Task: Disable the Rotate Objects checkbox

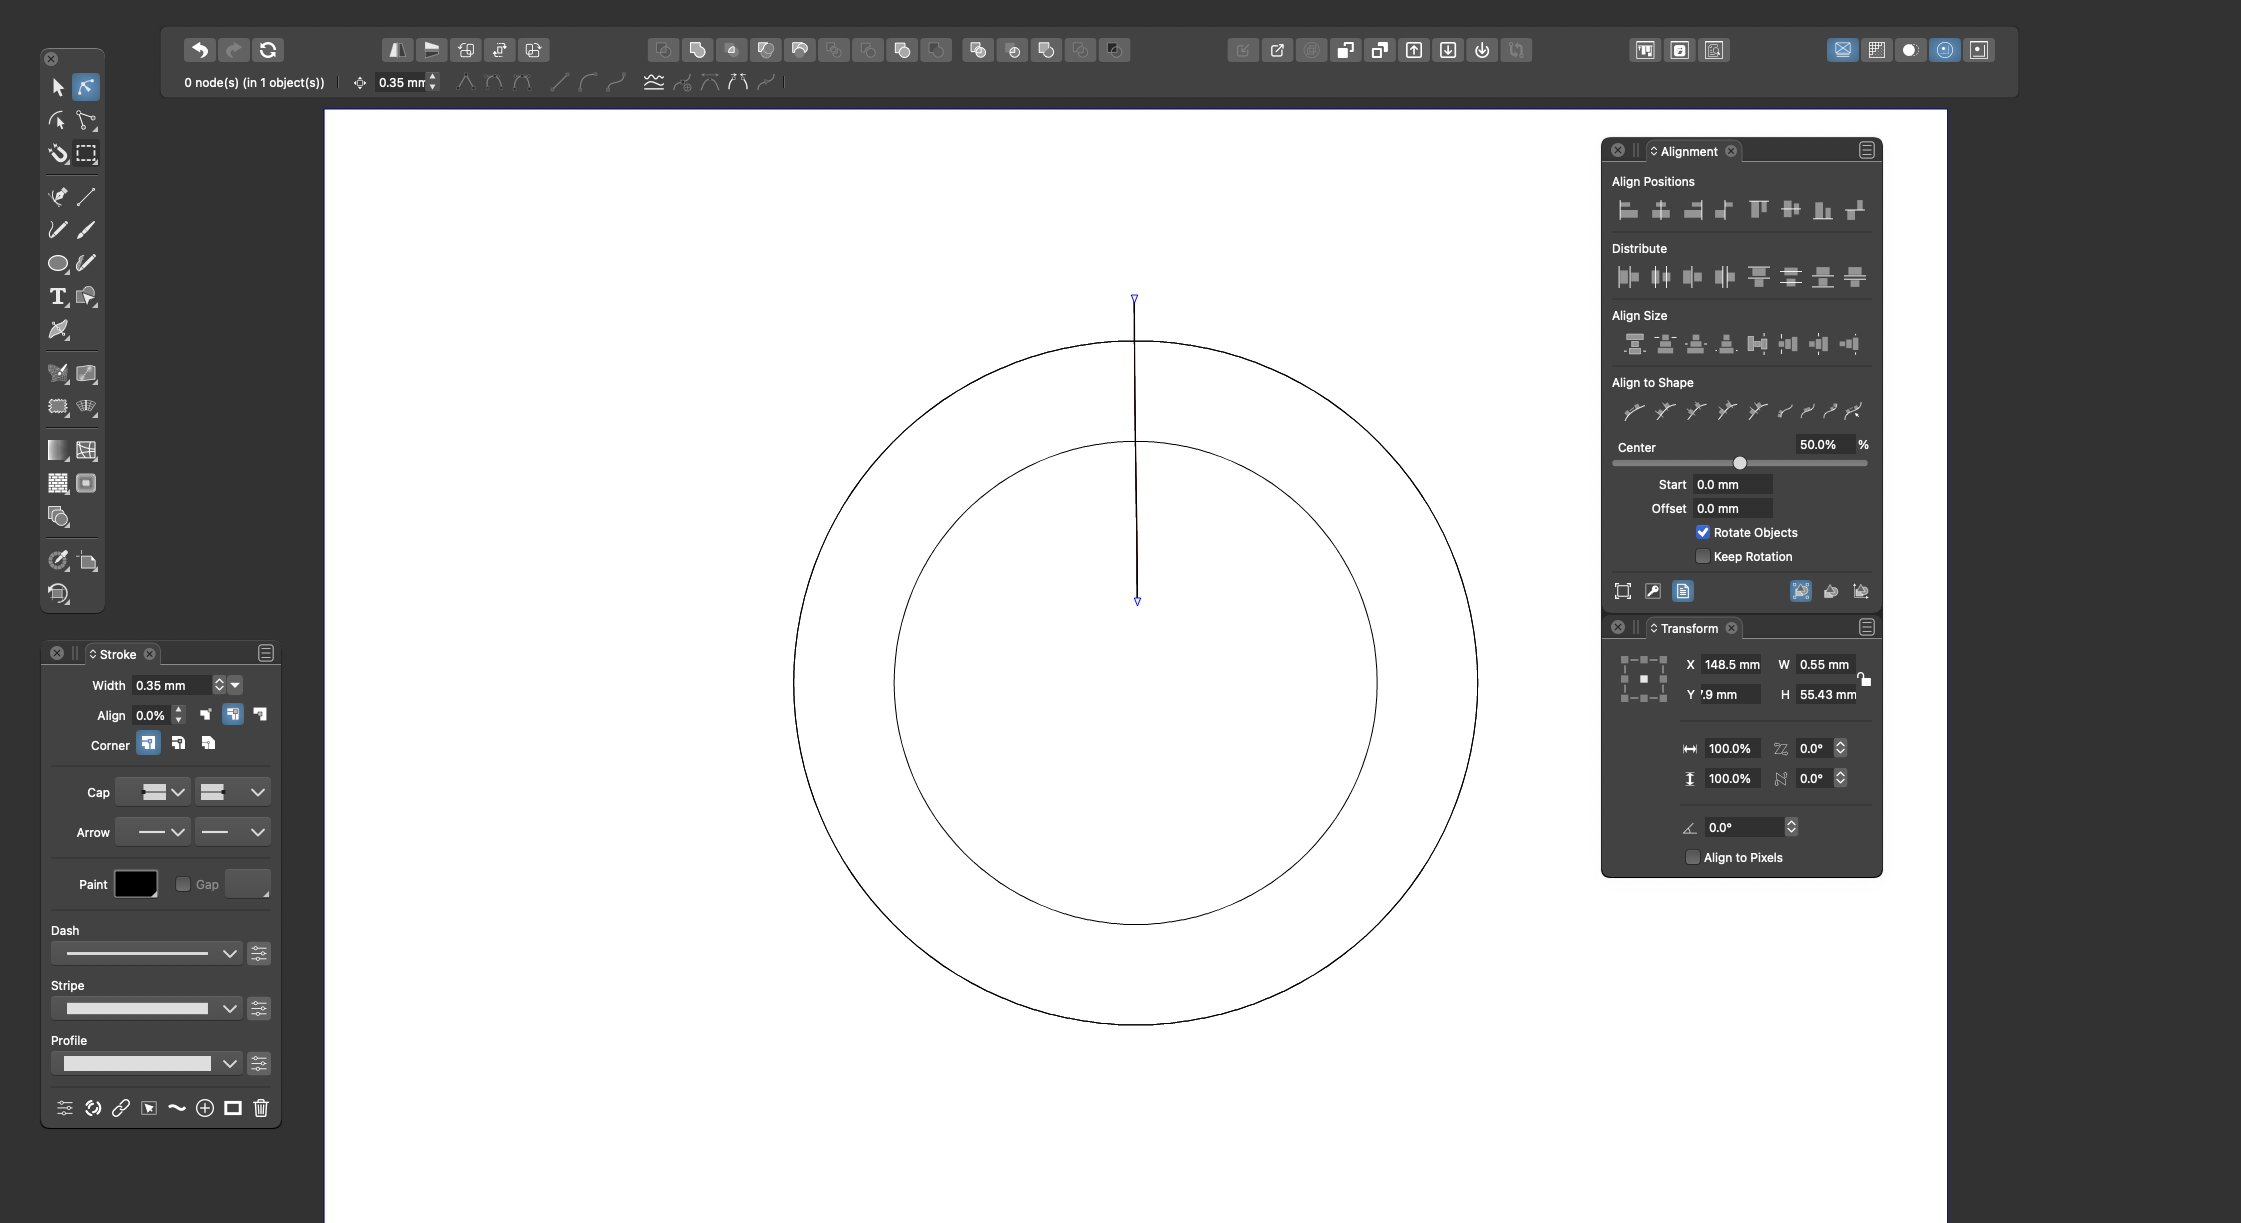Action: tap(1702, 533)
